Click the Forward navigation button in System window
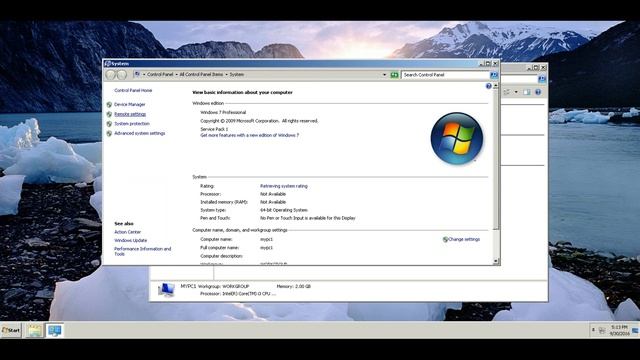The image size is (640, 360). [x=122, y=75]
